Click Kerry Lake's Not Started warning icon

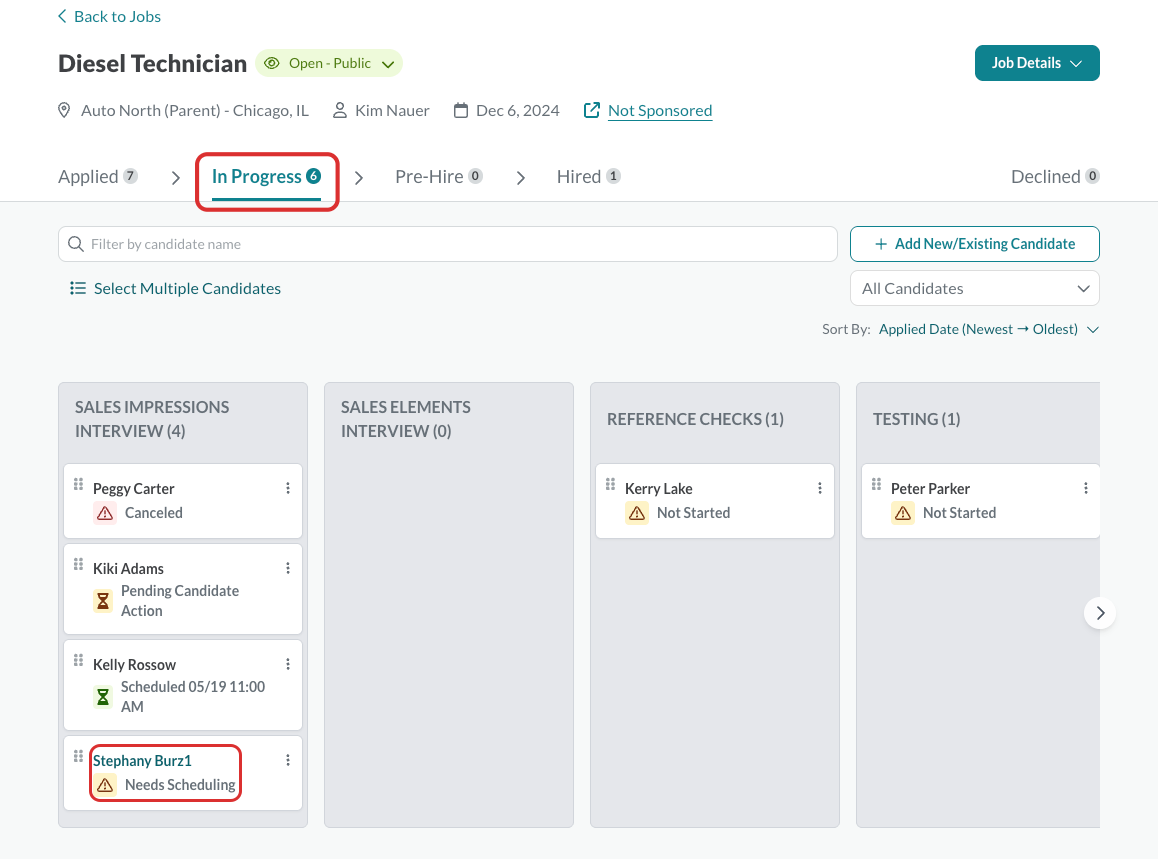[x=637, y=513]
